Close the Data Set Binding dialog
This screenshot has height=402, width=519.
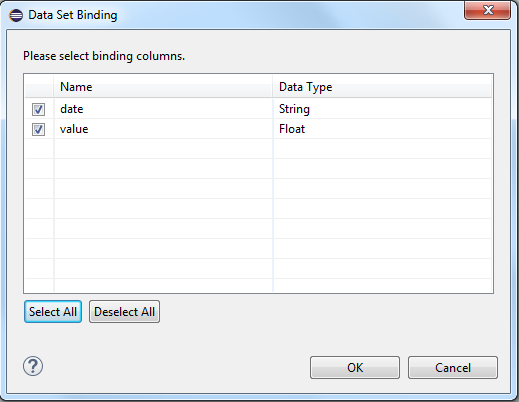click(x=487, y=10)
